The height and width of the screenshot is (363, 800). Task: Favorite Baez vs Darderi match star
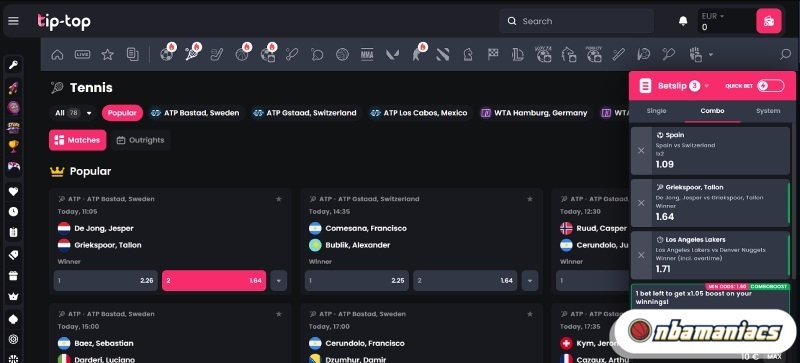[279, 314]
